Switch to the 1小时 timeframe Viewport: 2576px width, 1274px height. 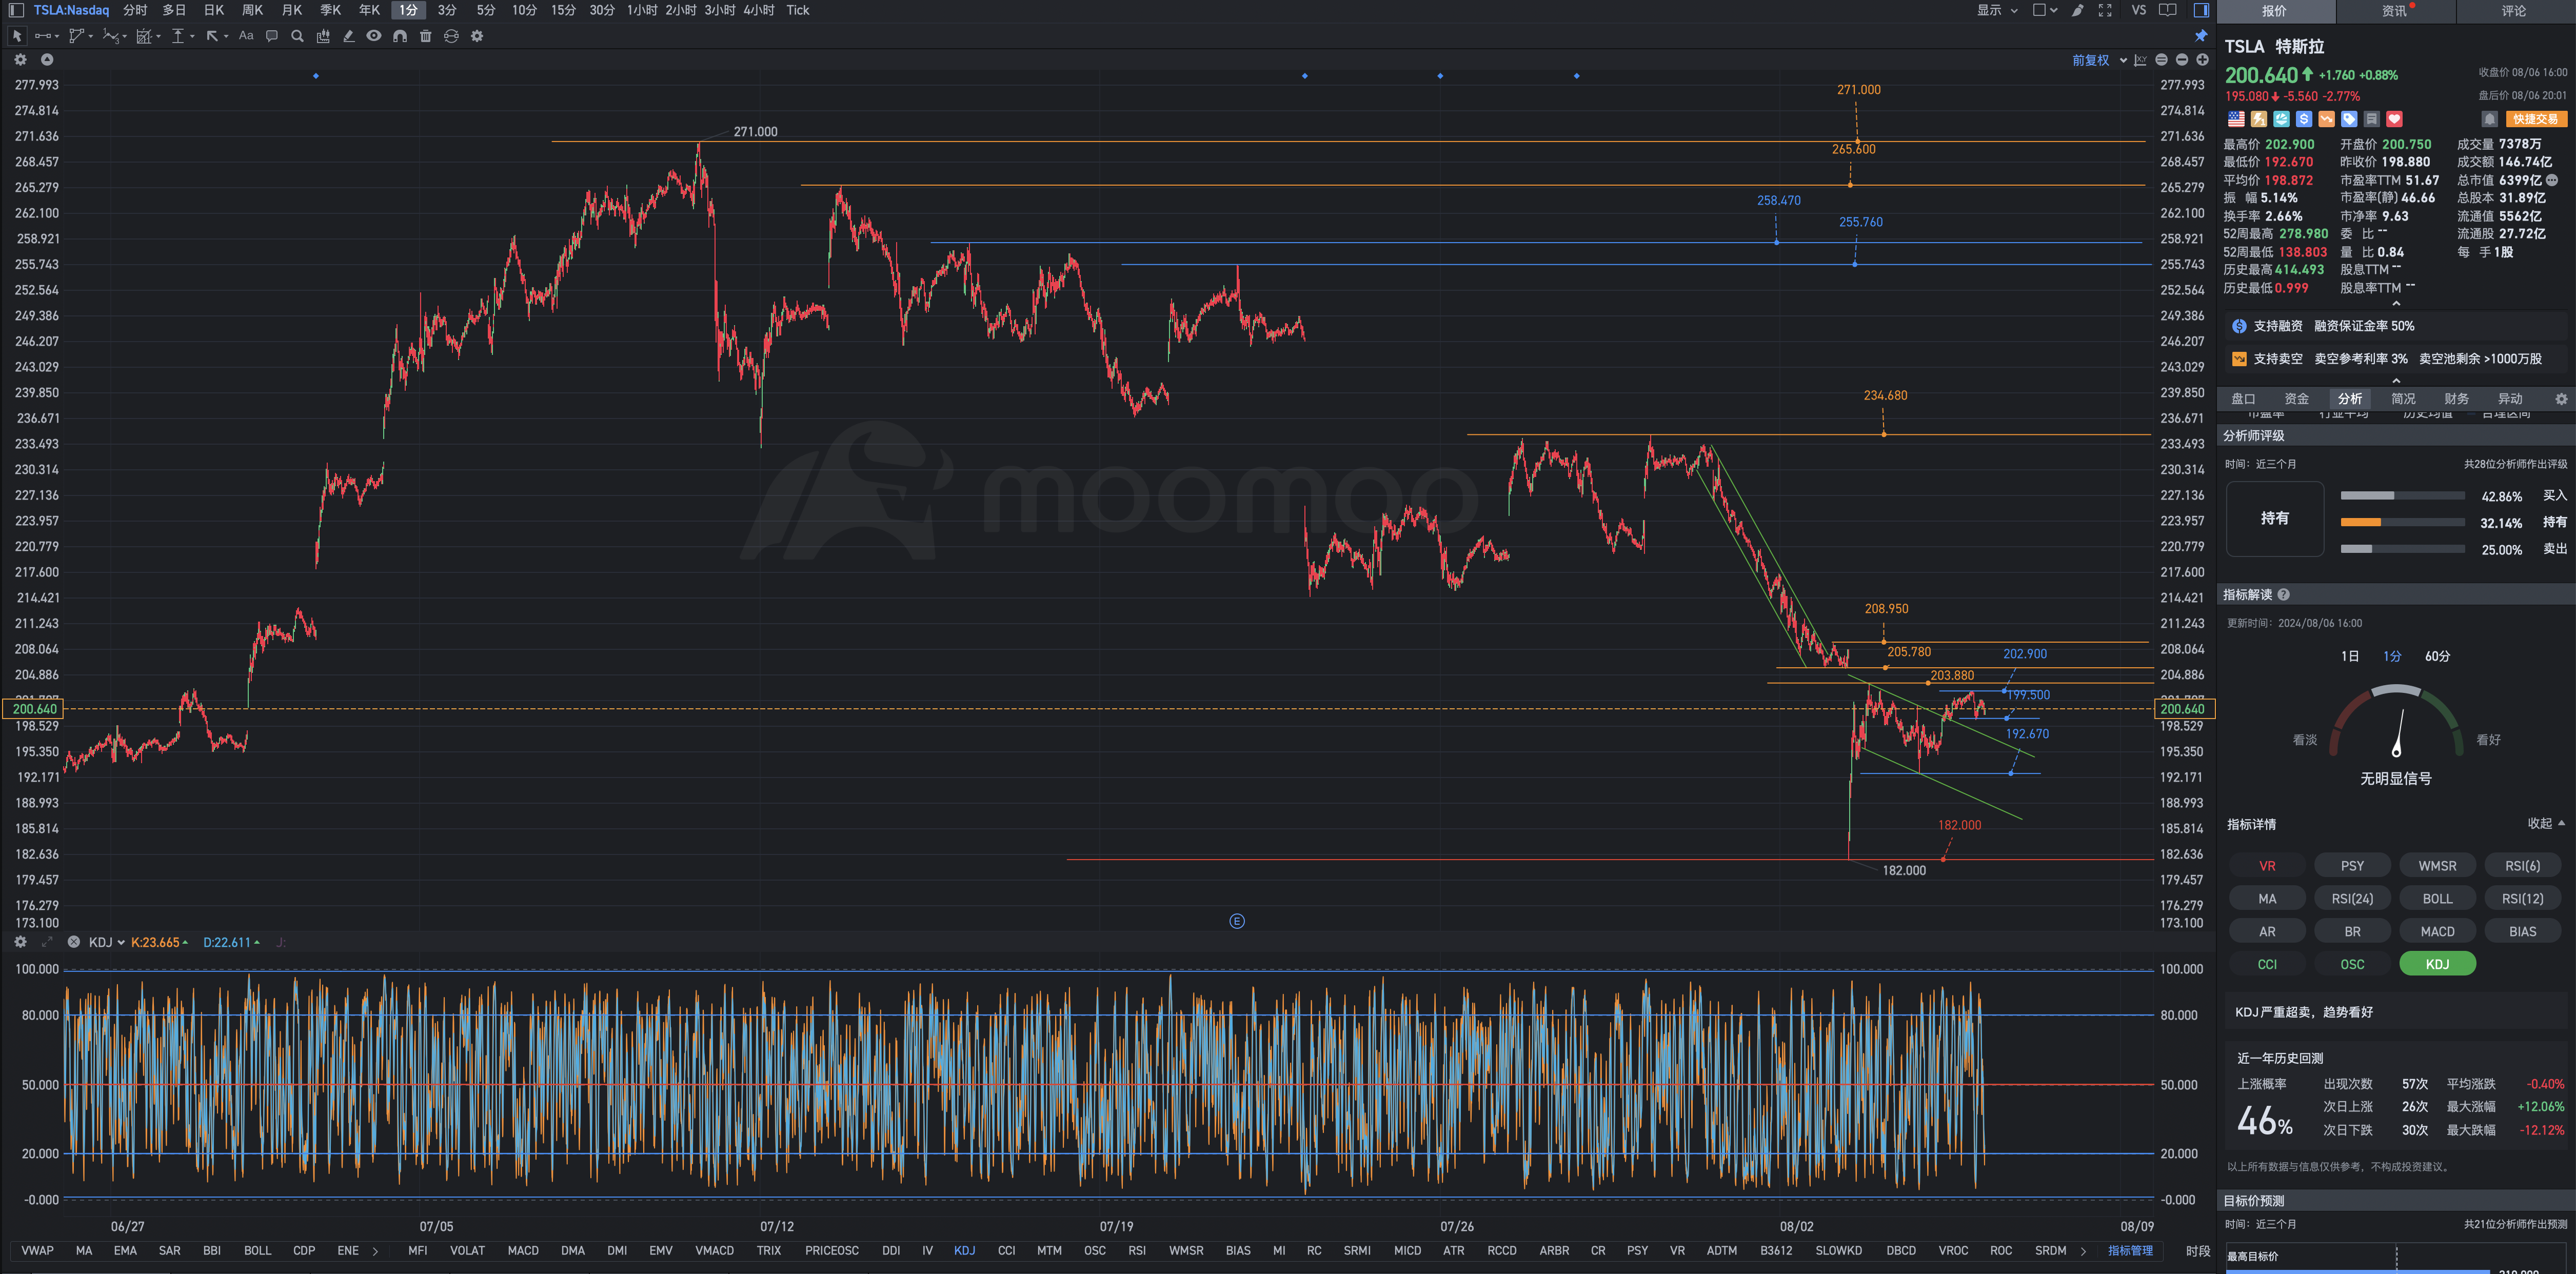[x=642, y=10]
